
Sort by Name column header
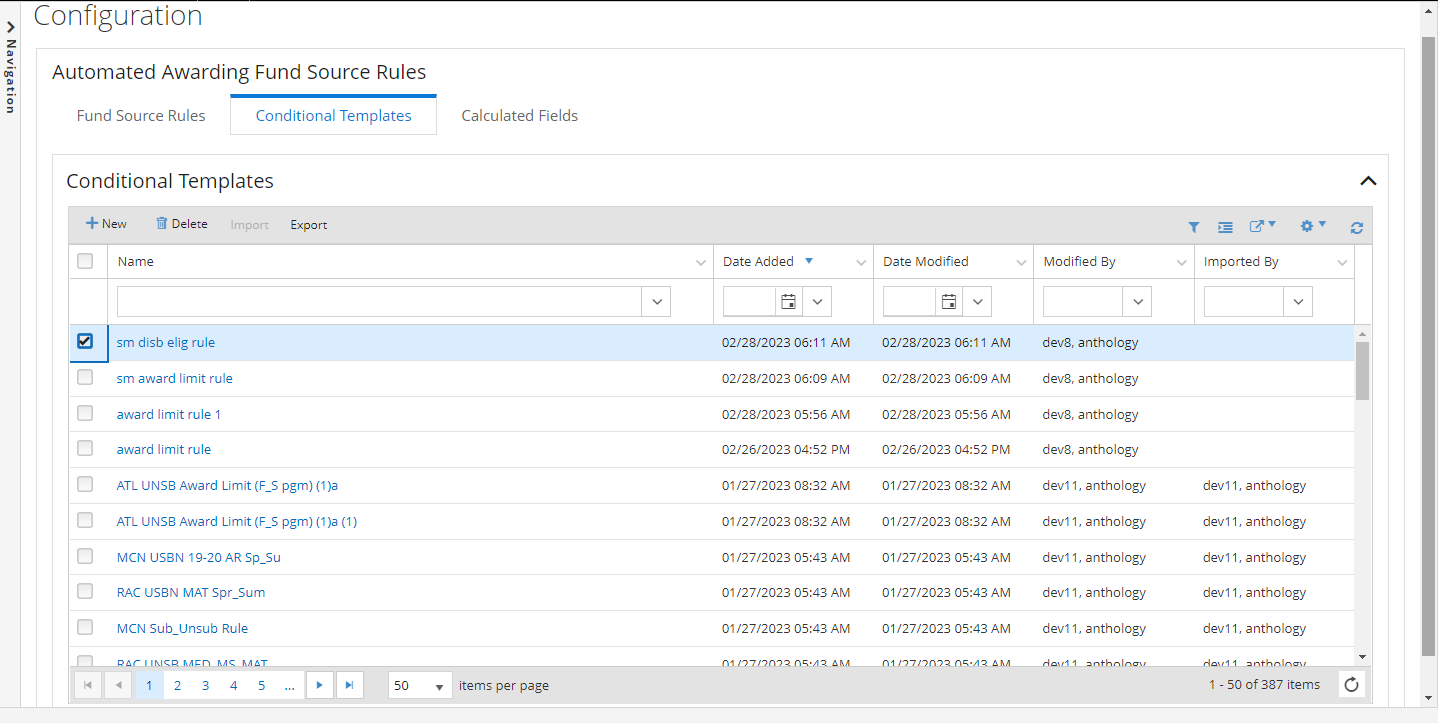[136, 261]
